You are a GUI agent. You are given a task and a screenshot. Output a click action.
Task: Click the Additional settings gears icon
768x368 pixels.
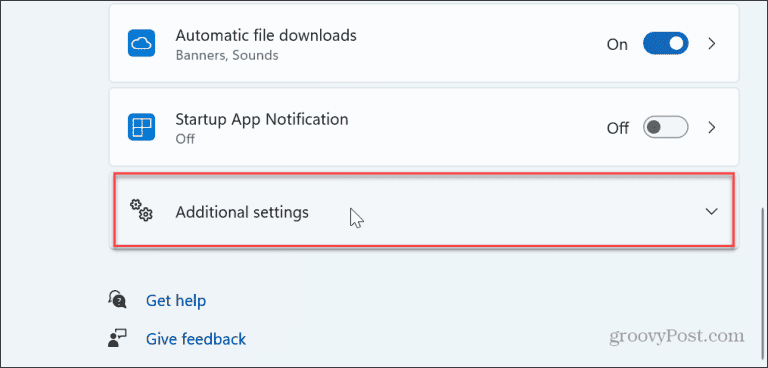tap(141, 210)
